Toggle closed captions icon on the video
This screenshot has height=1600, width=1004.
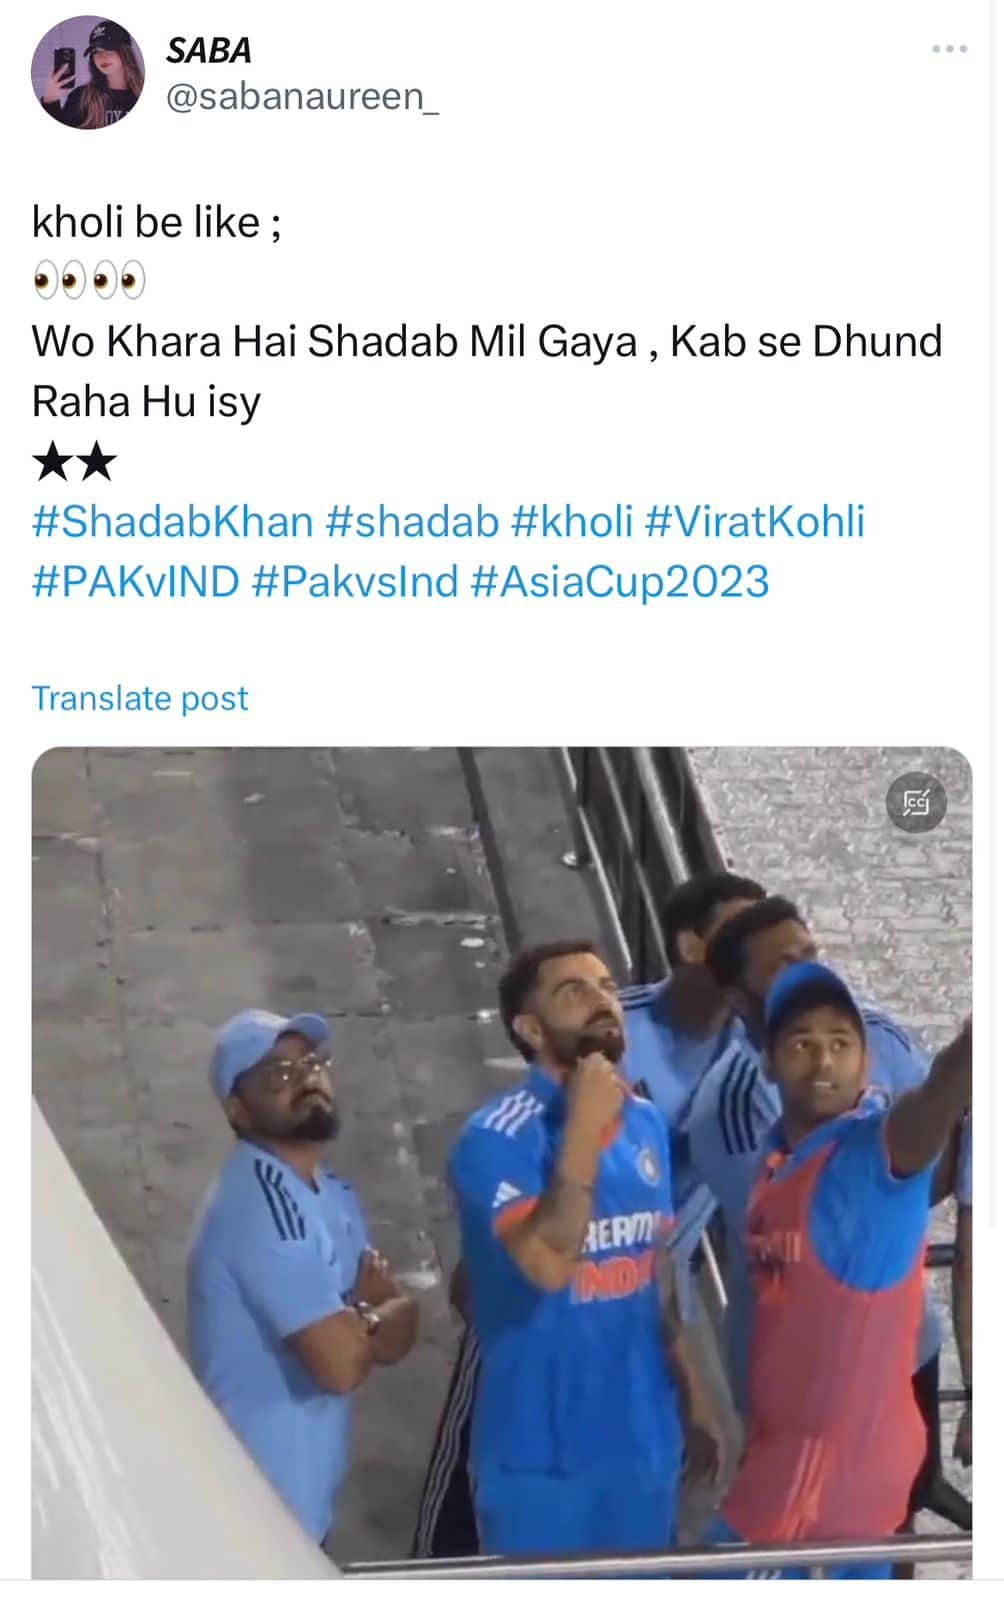[916, 802]
